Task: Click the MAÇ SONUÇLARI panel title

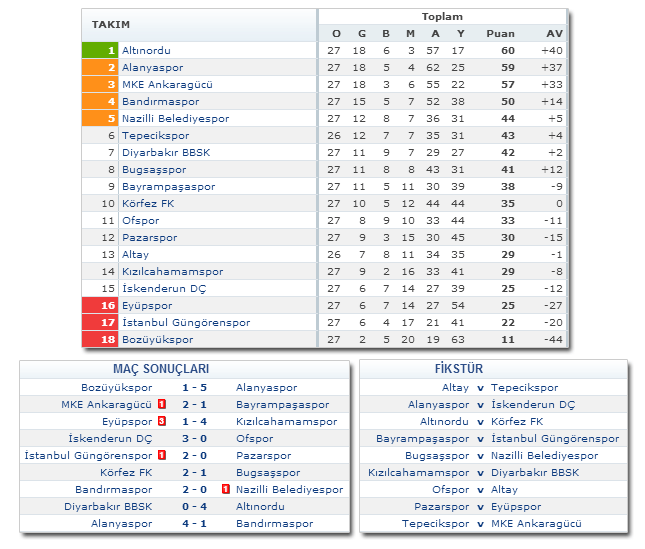Action: (188, 369)
